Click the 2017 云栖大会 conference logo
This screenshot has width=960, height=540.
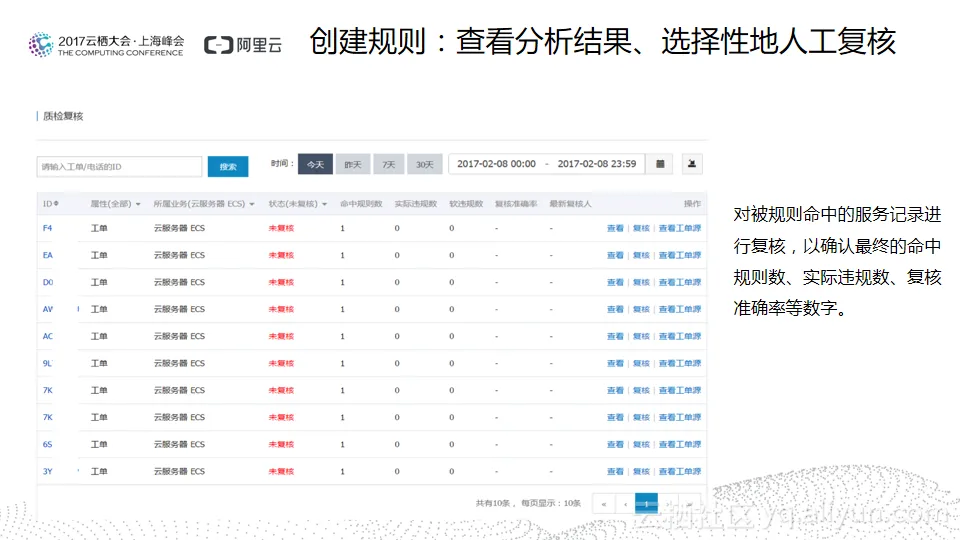coord(106,44)
